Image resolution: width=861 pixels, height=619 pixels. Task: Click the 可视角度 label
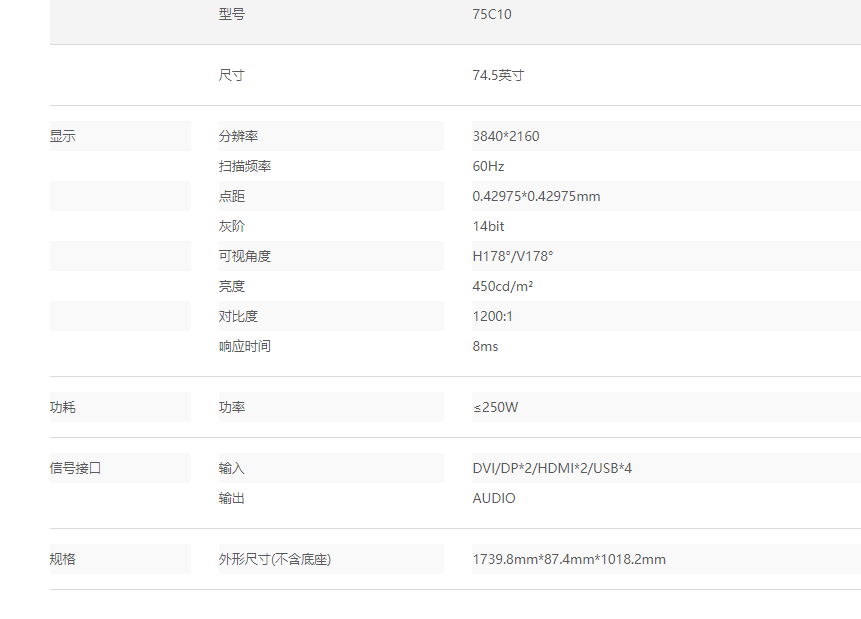[244, 256]
